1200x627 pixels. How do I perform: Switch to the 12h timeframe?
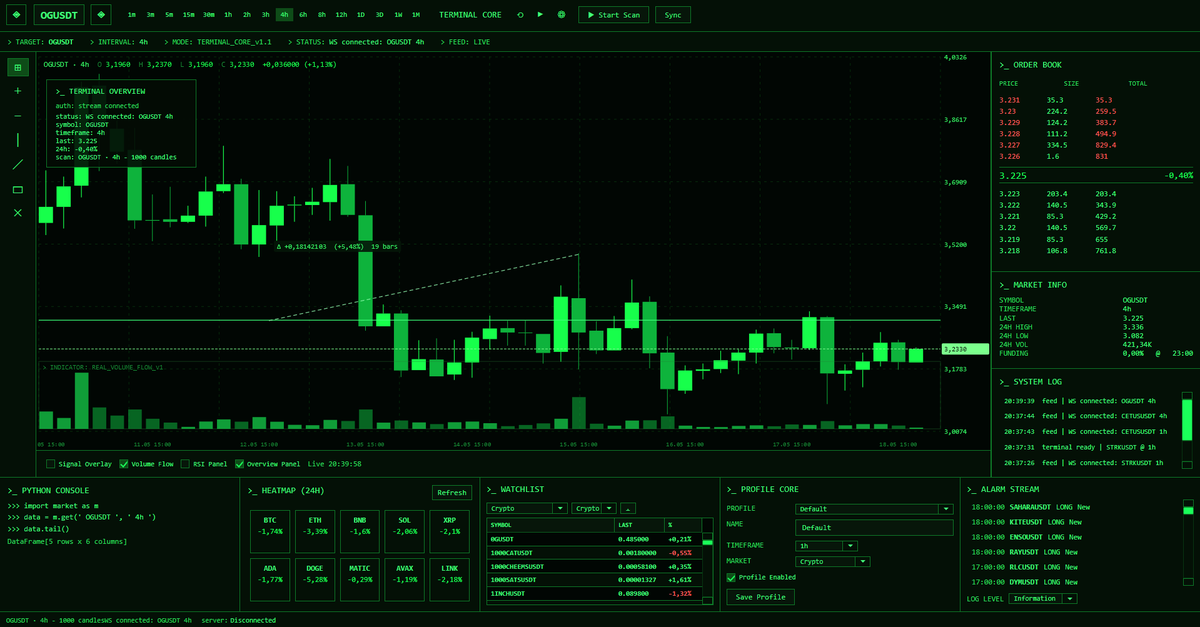click(x=341, y=15)
